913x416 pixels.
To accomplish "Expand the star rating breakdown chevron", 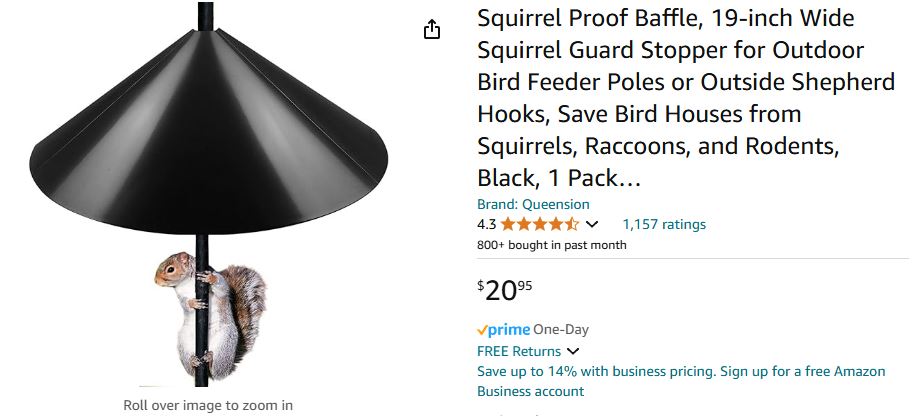I will click(592, 224).
